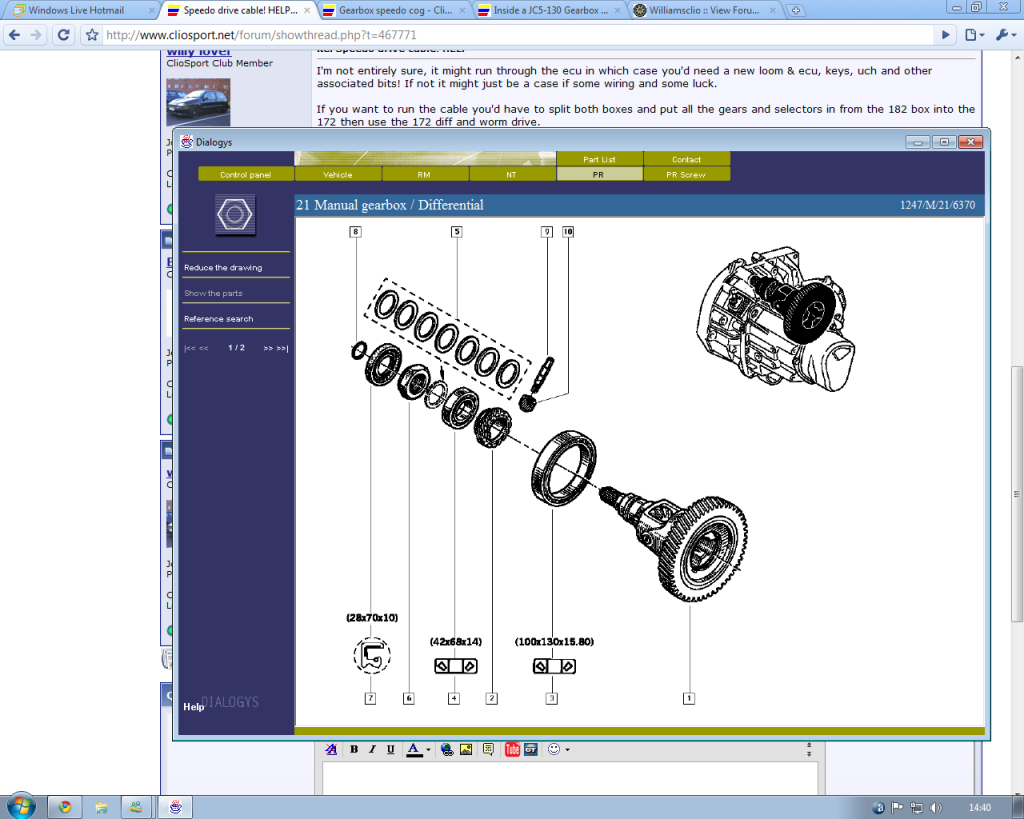Click the Bold formatting icon in editor
1024x819 pixels.
tap(354, 749)
